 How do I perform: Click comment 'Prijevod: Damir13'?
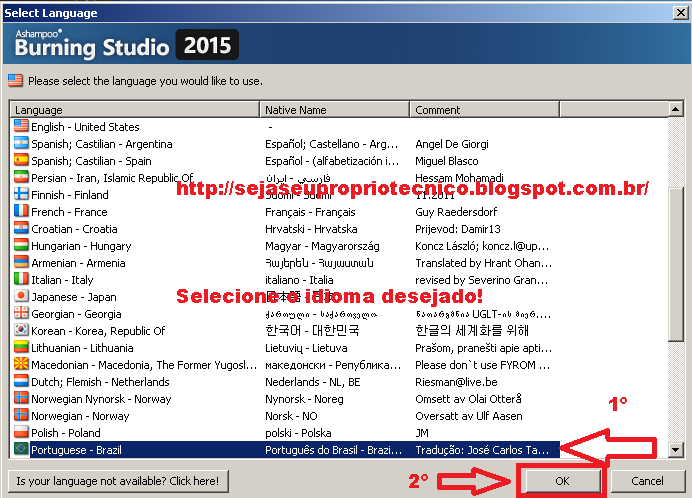(458, 229)
